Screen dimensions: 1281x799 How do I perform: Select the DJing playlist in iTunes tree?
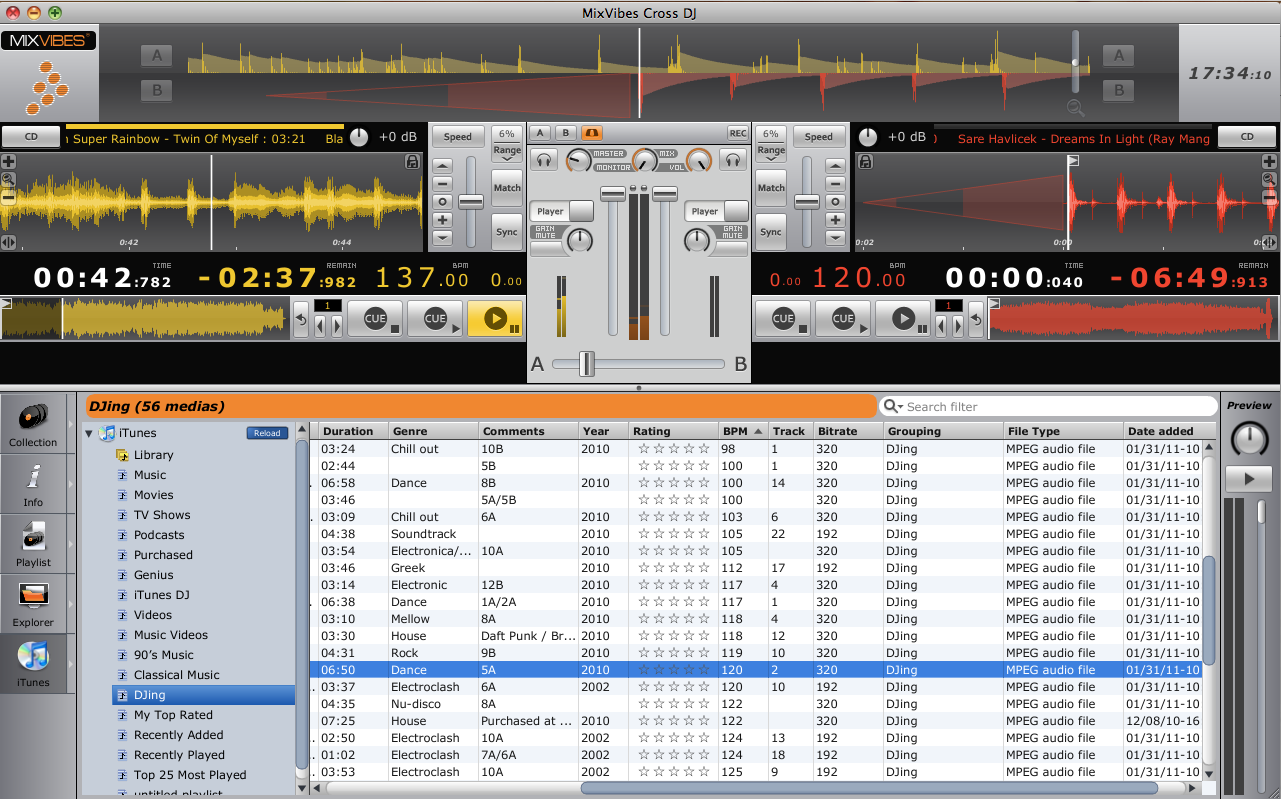(150, 695)
